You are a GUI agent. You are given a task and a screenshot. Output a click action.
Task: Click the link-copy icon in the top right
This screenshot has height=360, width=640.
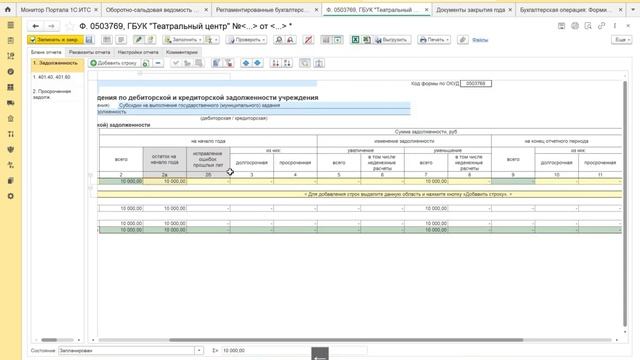pos(601,26)
